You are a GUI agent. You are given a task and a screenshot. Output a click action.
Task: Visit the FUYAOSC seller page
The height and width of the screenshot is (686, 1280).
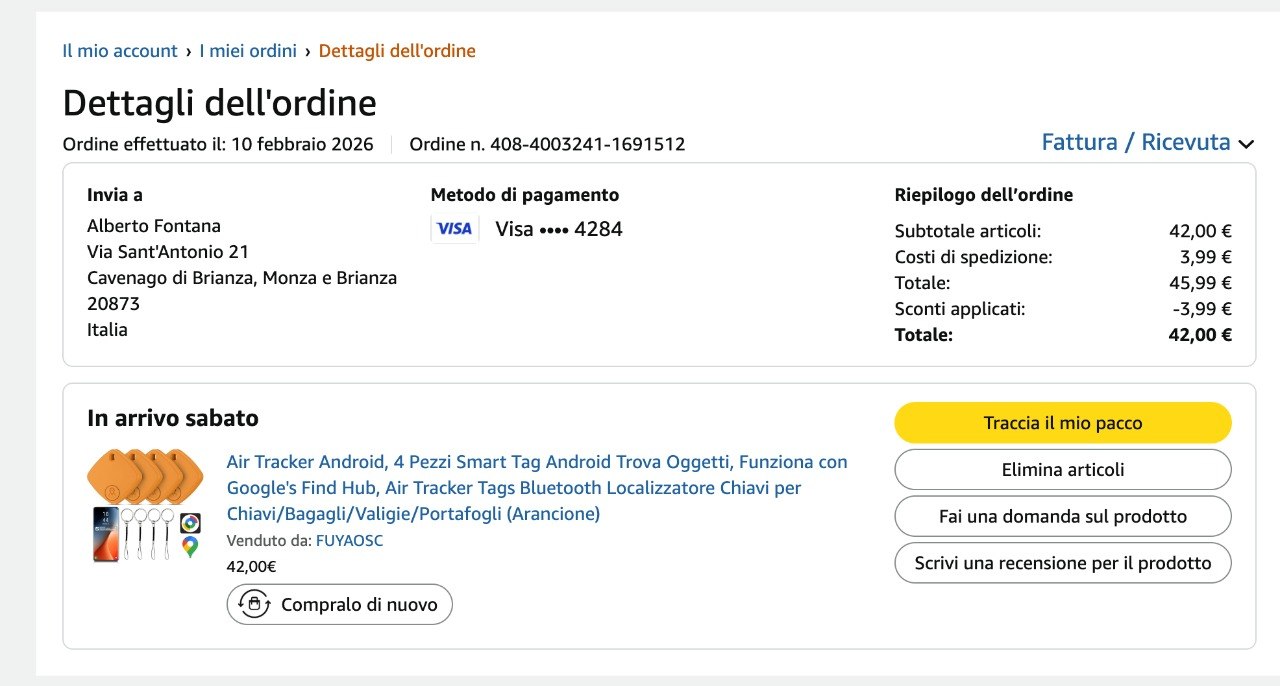(349, 541)
